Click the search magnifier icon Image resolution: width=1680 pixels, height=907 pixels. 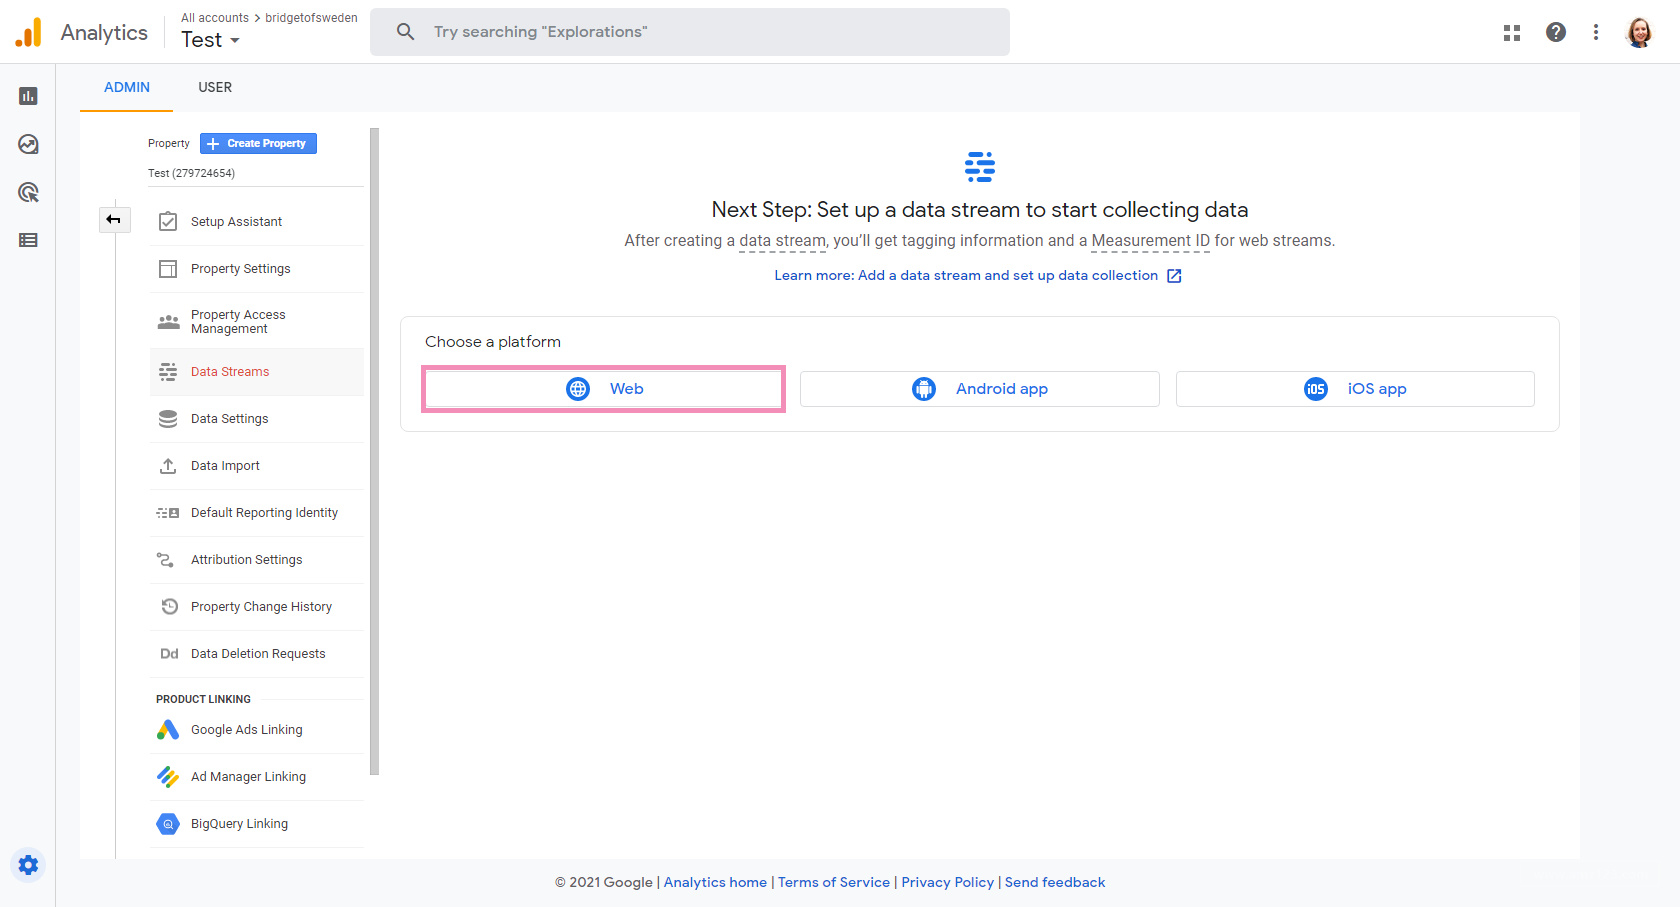[x=405, y=32]
